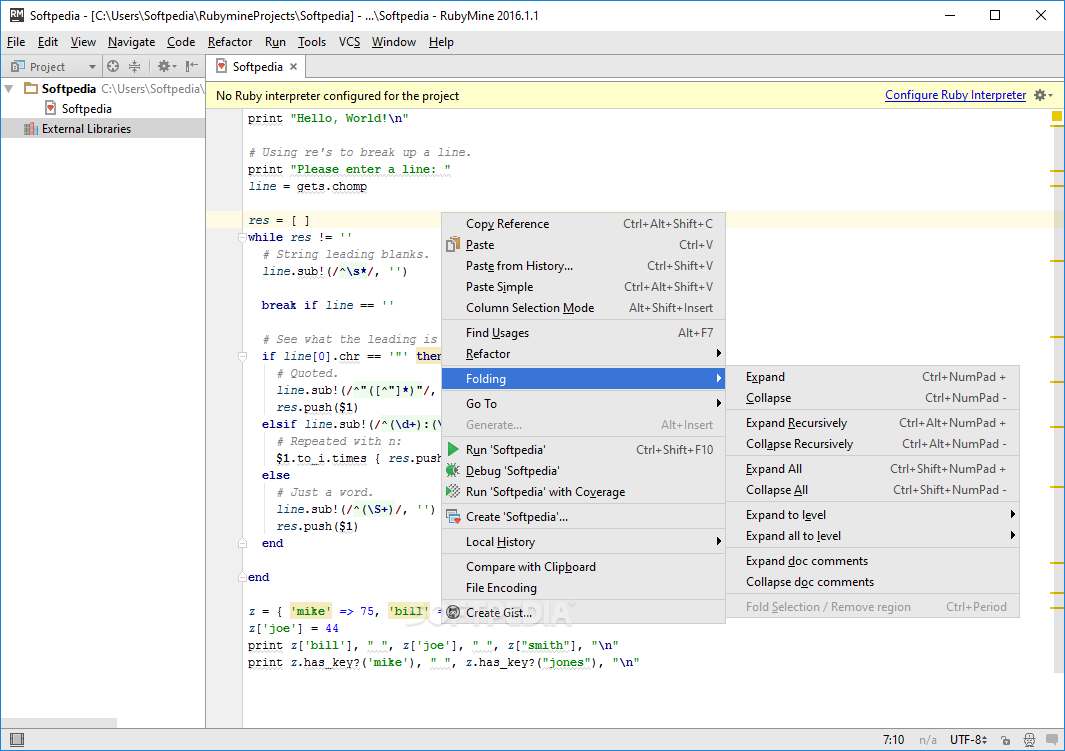The height and width of the screenshot is (751, 1065).
Task: Open the Navigate menu
Action: [x=131, y=42]
